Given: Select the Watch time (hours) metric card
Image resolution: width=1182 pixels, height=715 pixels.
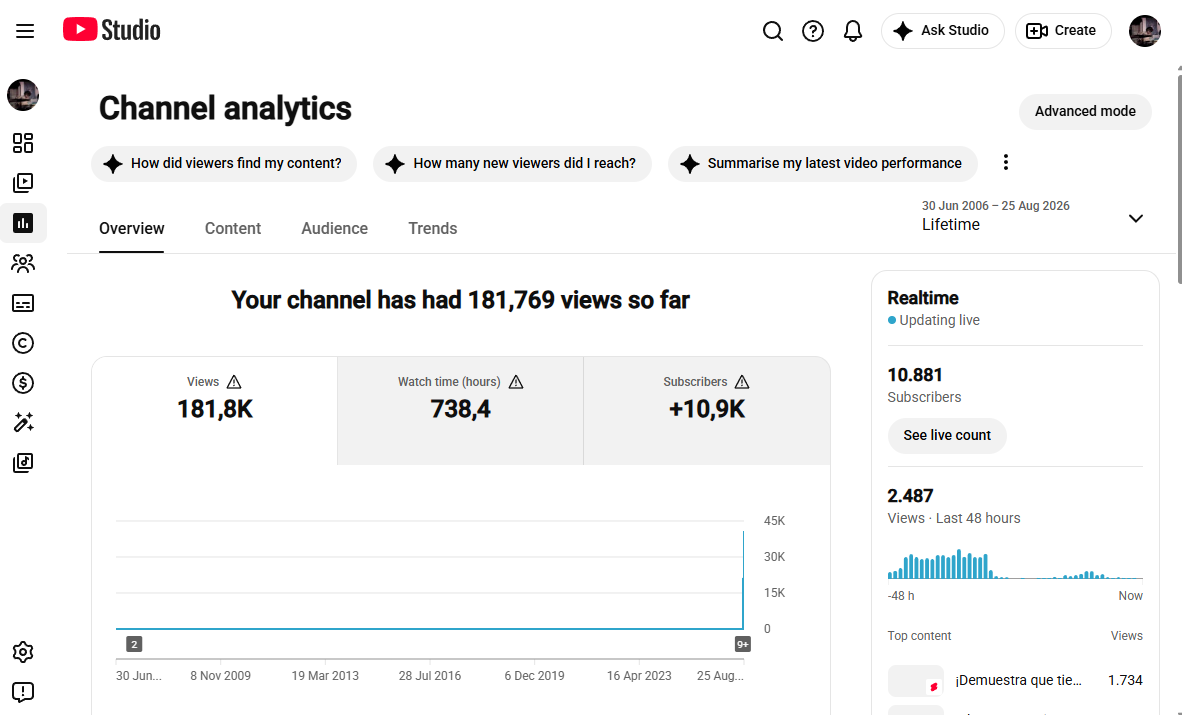Looking at the screenshot, I should (x=461, y=411).
